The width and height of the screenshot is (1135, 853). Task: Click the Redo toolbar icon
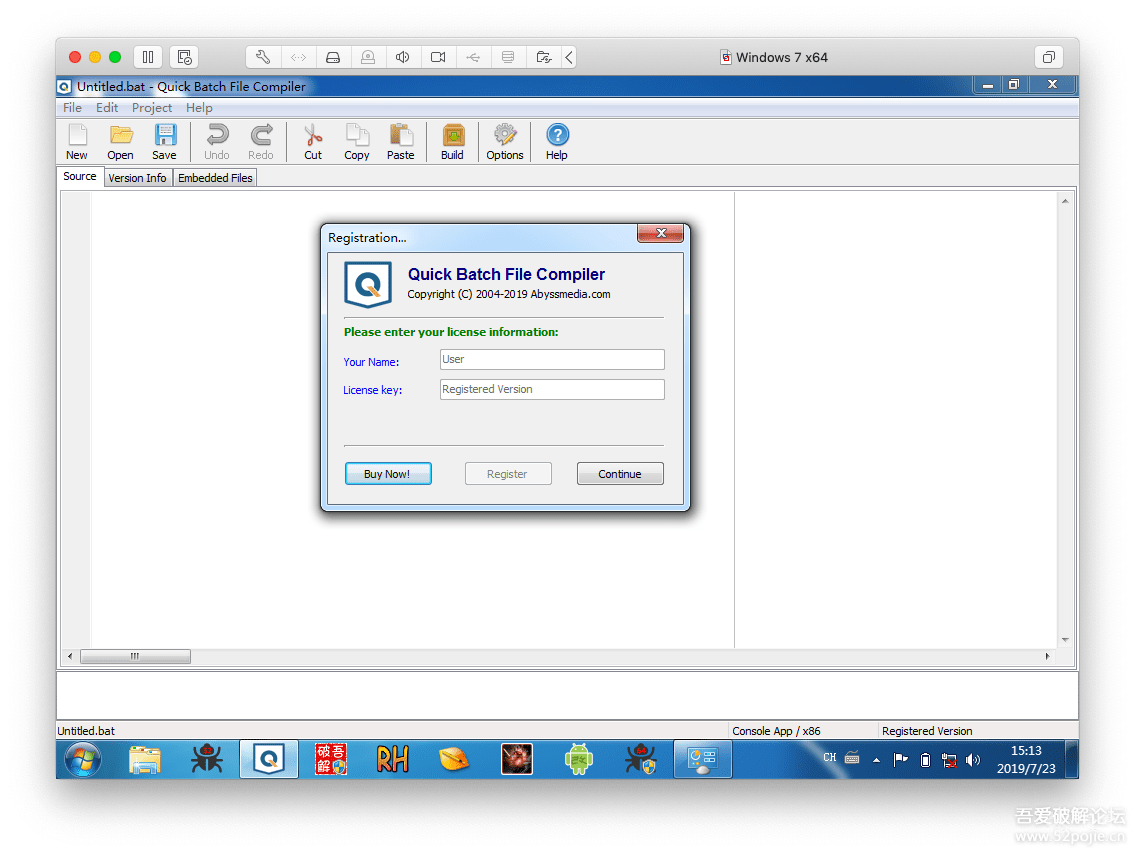click(261, 141)
